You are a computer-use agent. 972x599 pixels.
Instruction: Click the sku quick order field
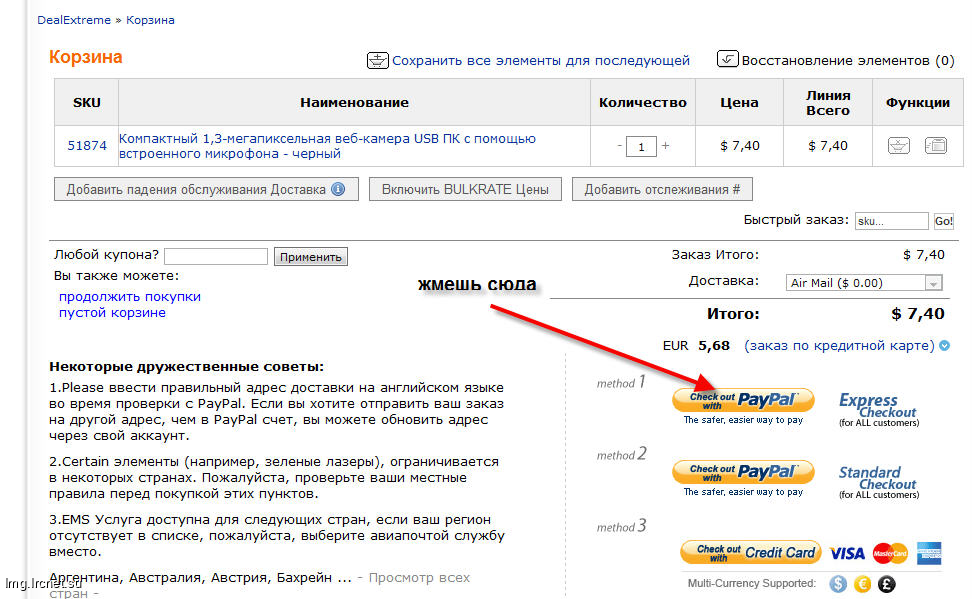point(891,221)
